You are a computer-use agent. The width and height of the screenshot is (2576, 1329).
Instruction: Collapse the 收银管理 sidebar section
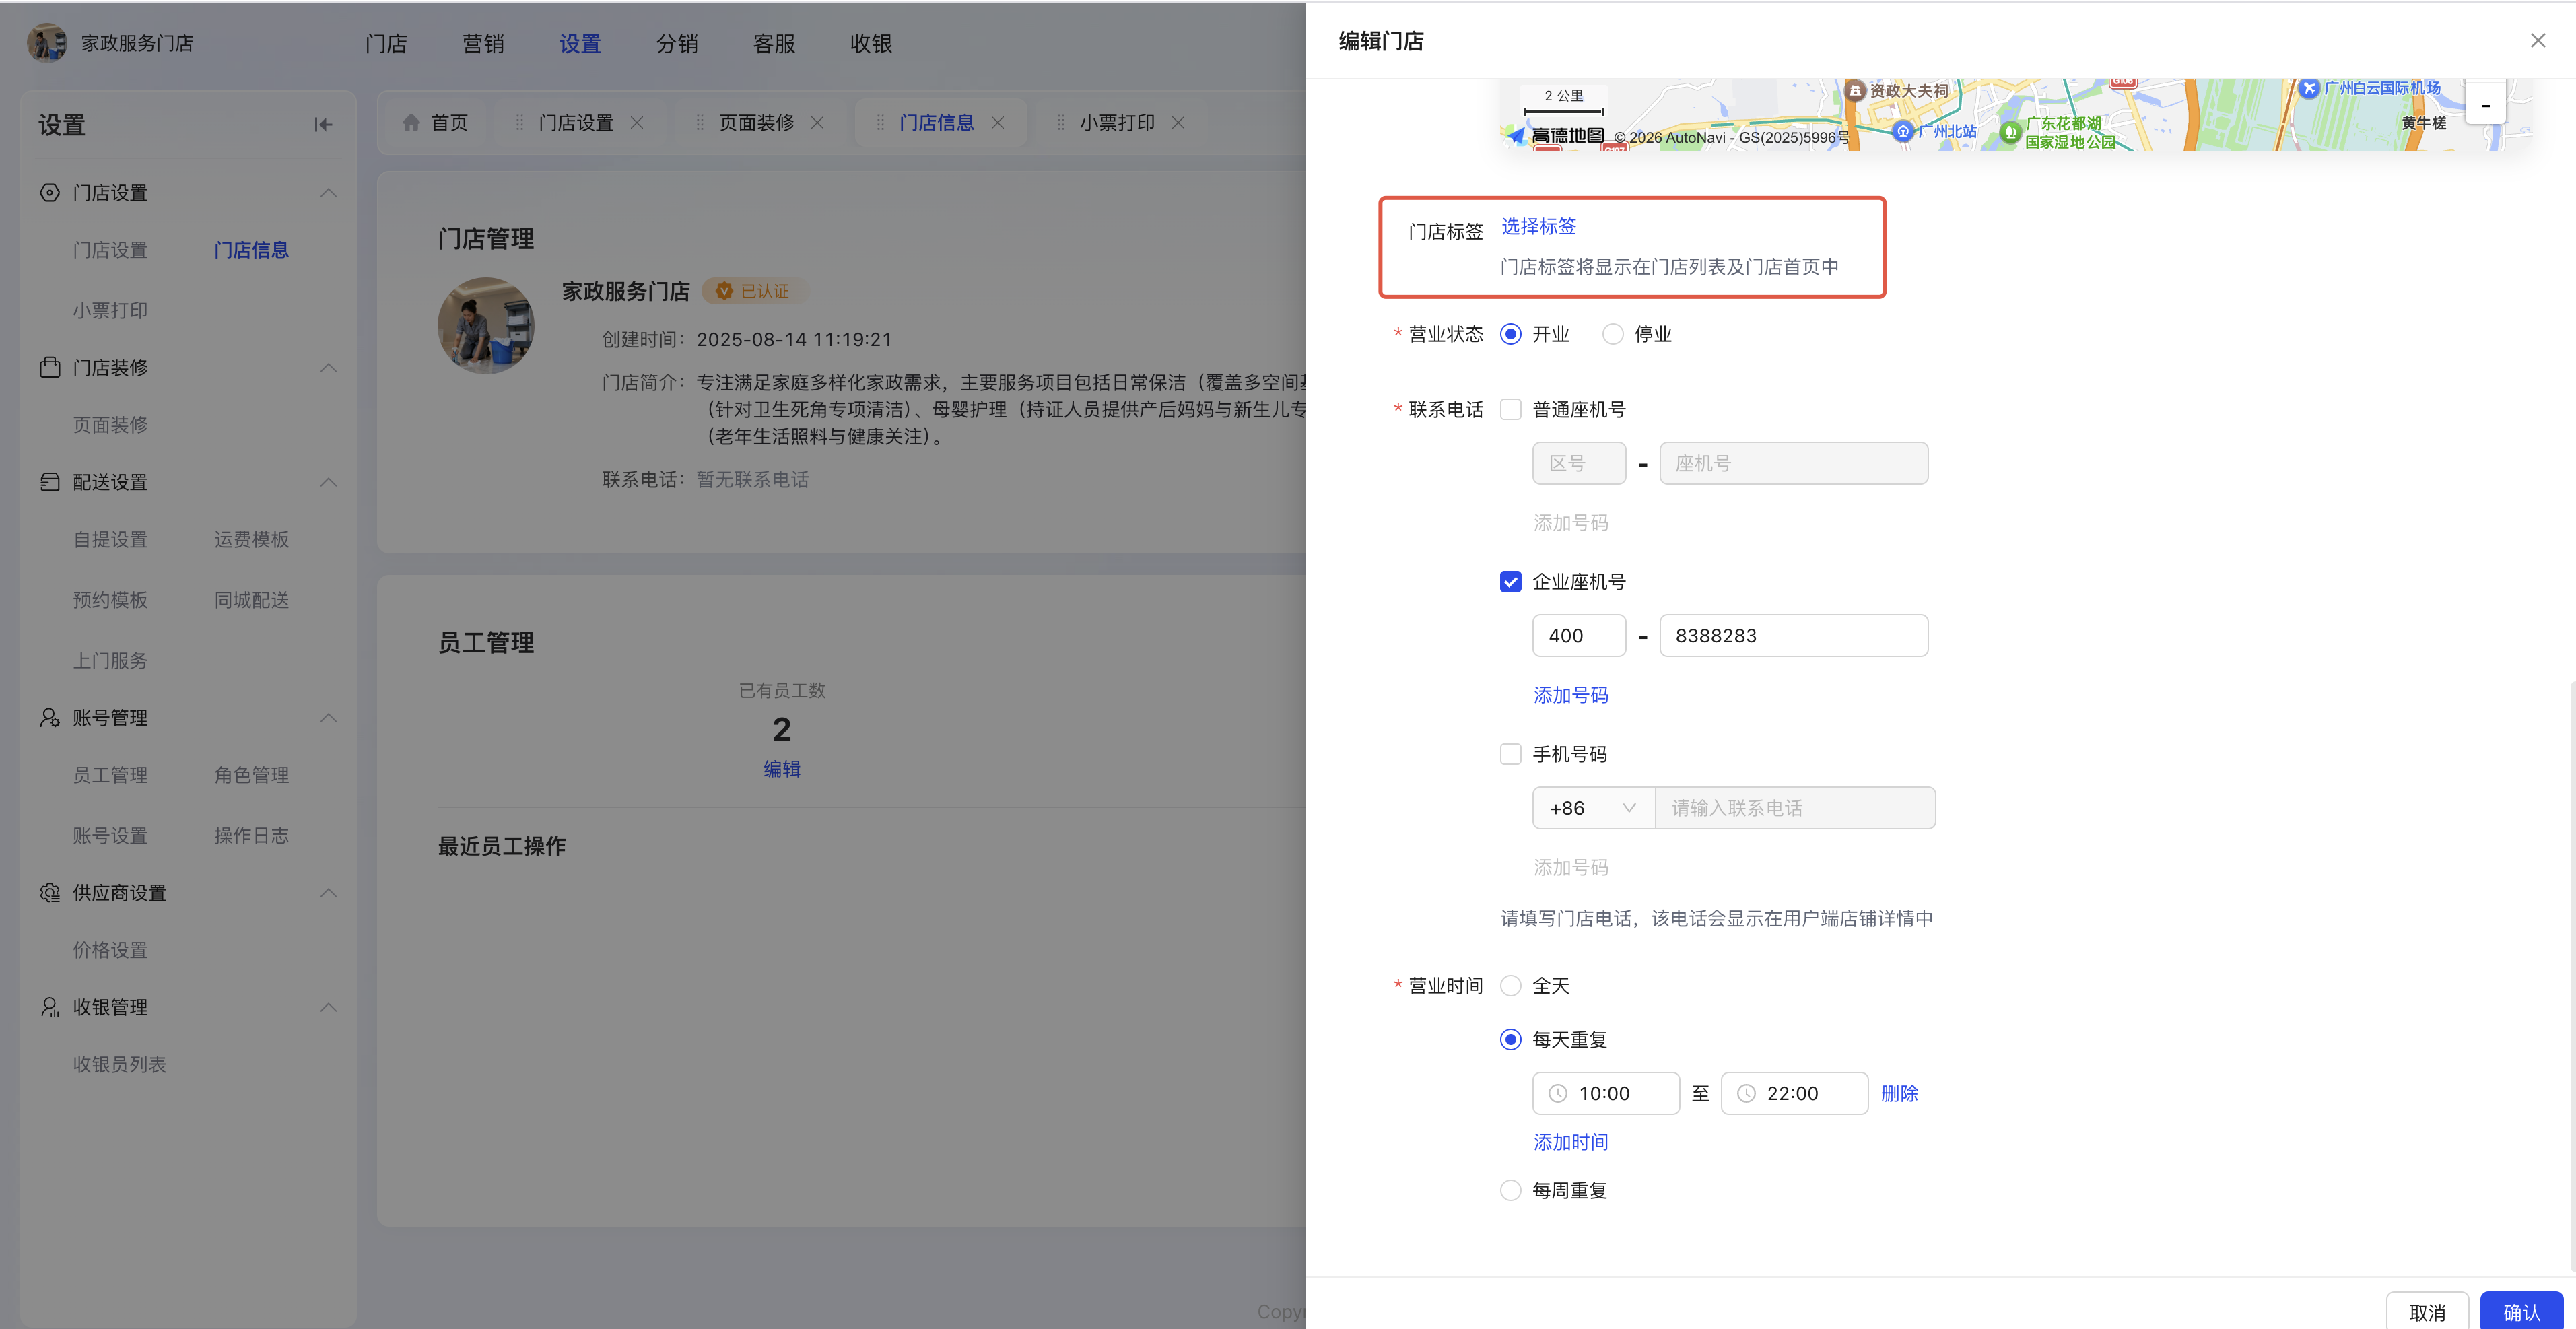[x=328, y=1007]
